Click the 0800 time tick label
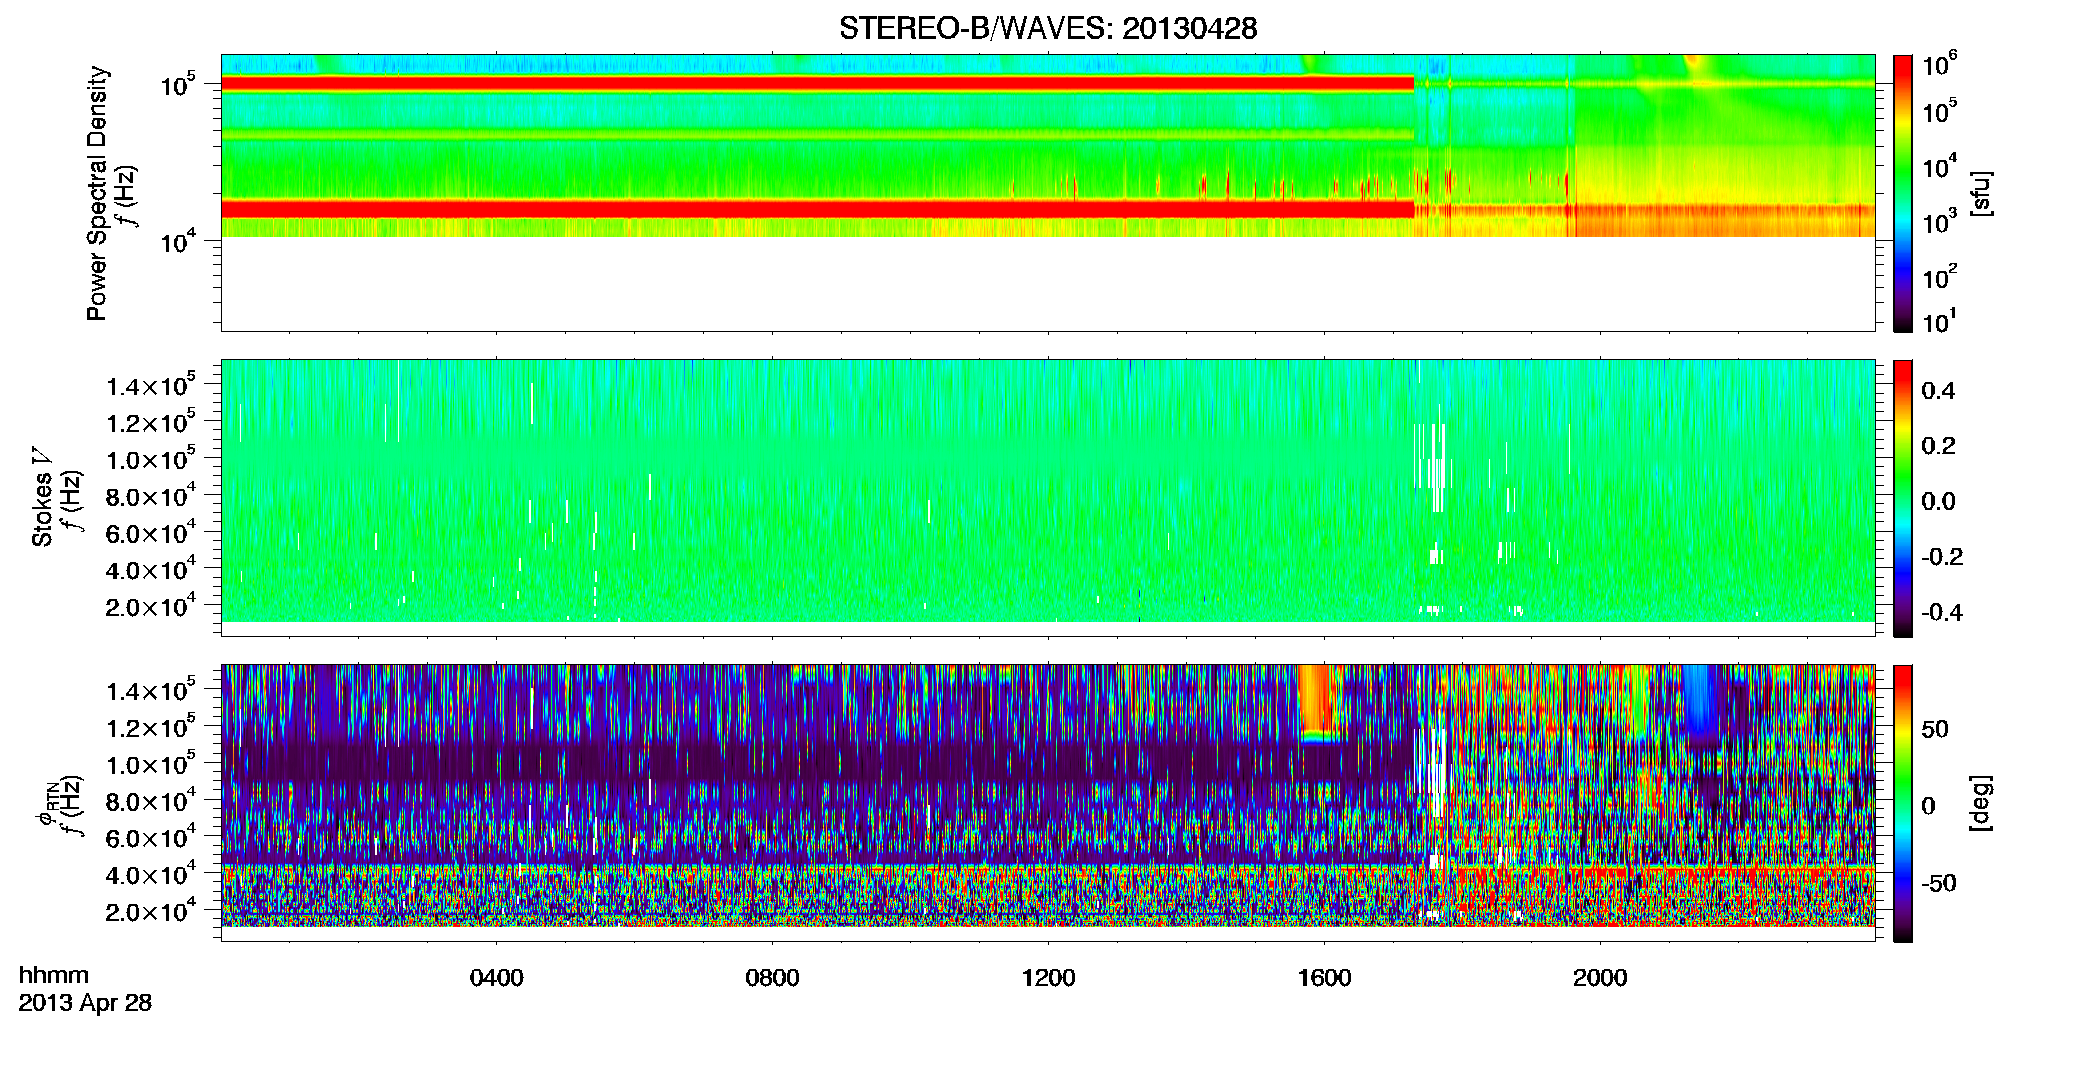Image resolution: width=2096 pixels, height=1080 pixels. tap(773, 978)
